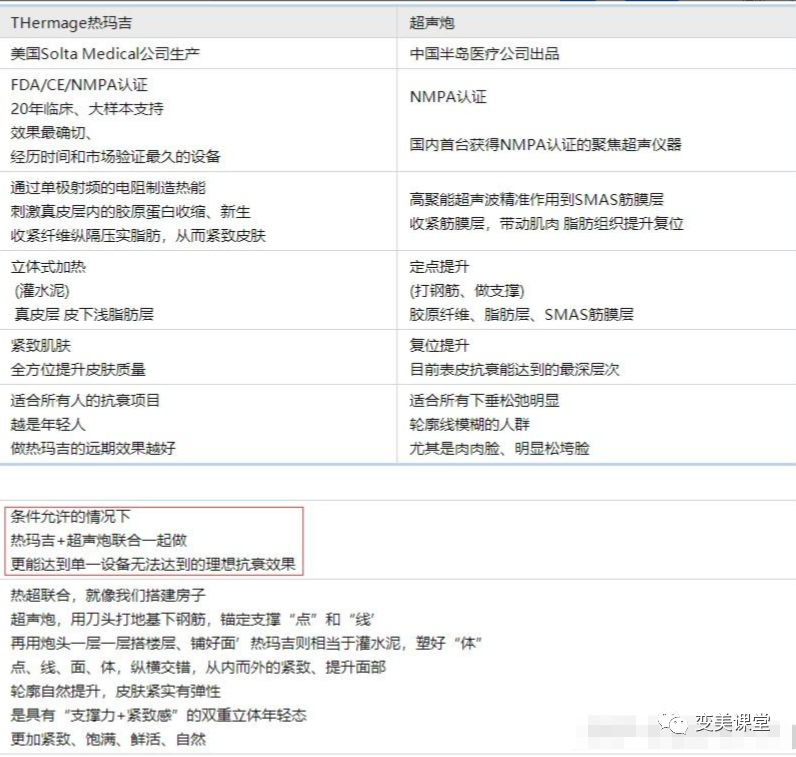Viewport: 796px width, 757px height.
Task: Click the line beginning '再用炮头一层一层搭楼层'
Action: [246, 643]
